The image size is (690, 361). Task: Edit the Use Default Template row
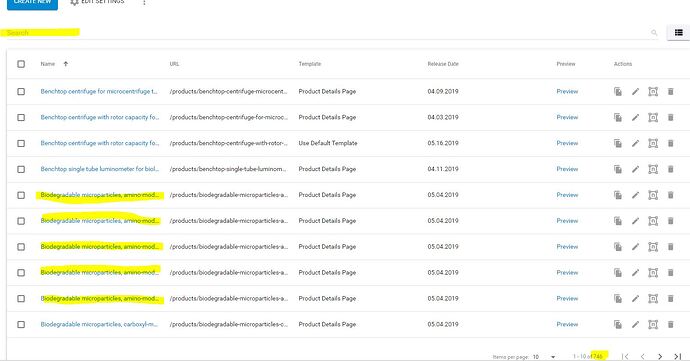click(x=635, y=144)
